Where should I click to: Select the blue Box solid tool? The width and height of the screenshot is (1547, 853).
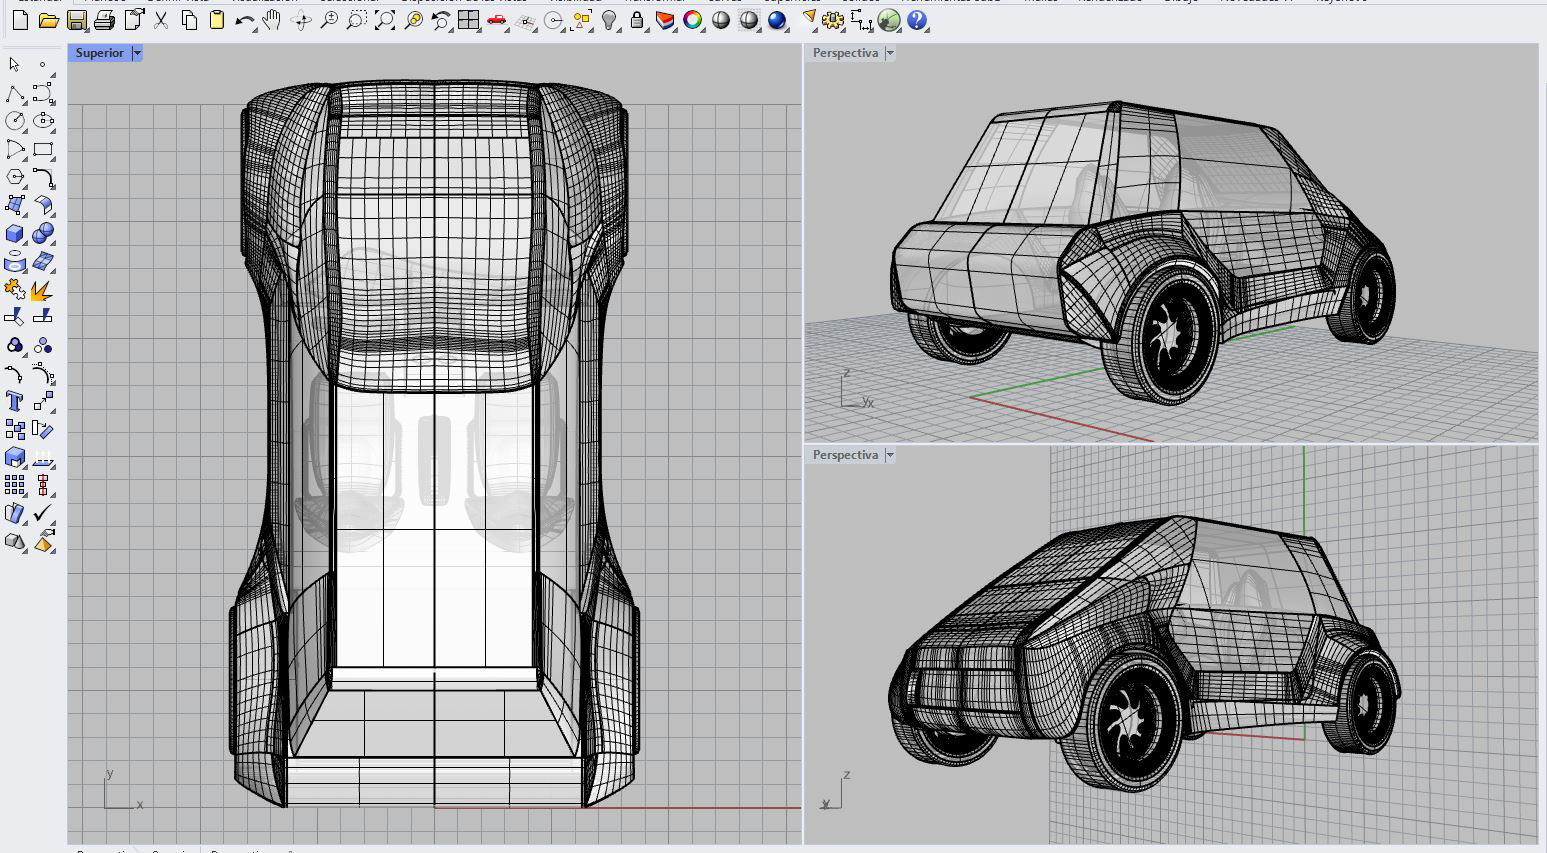[x=15, y=233]
